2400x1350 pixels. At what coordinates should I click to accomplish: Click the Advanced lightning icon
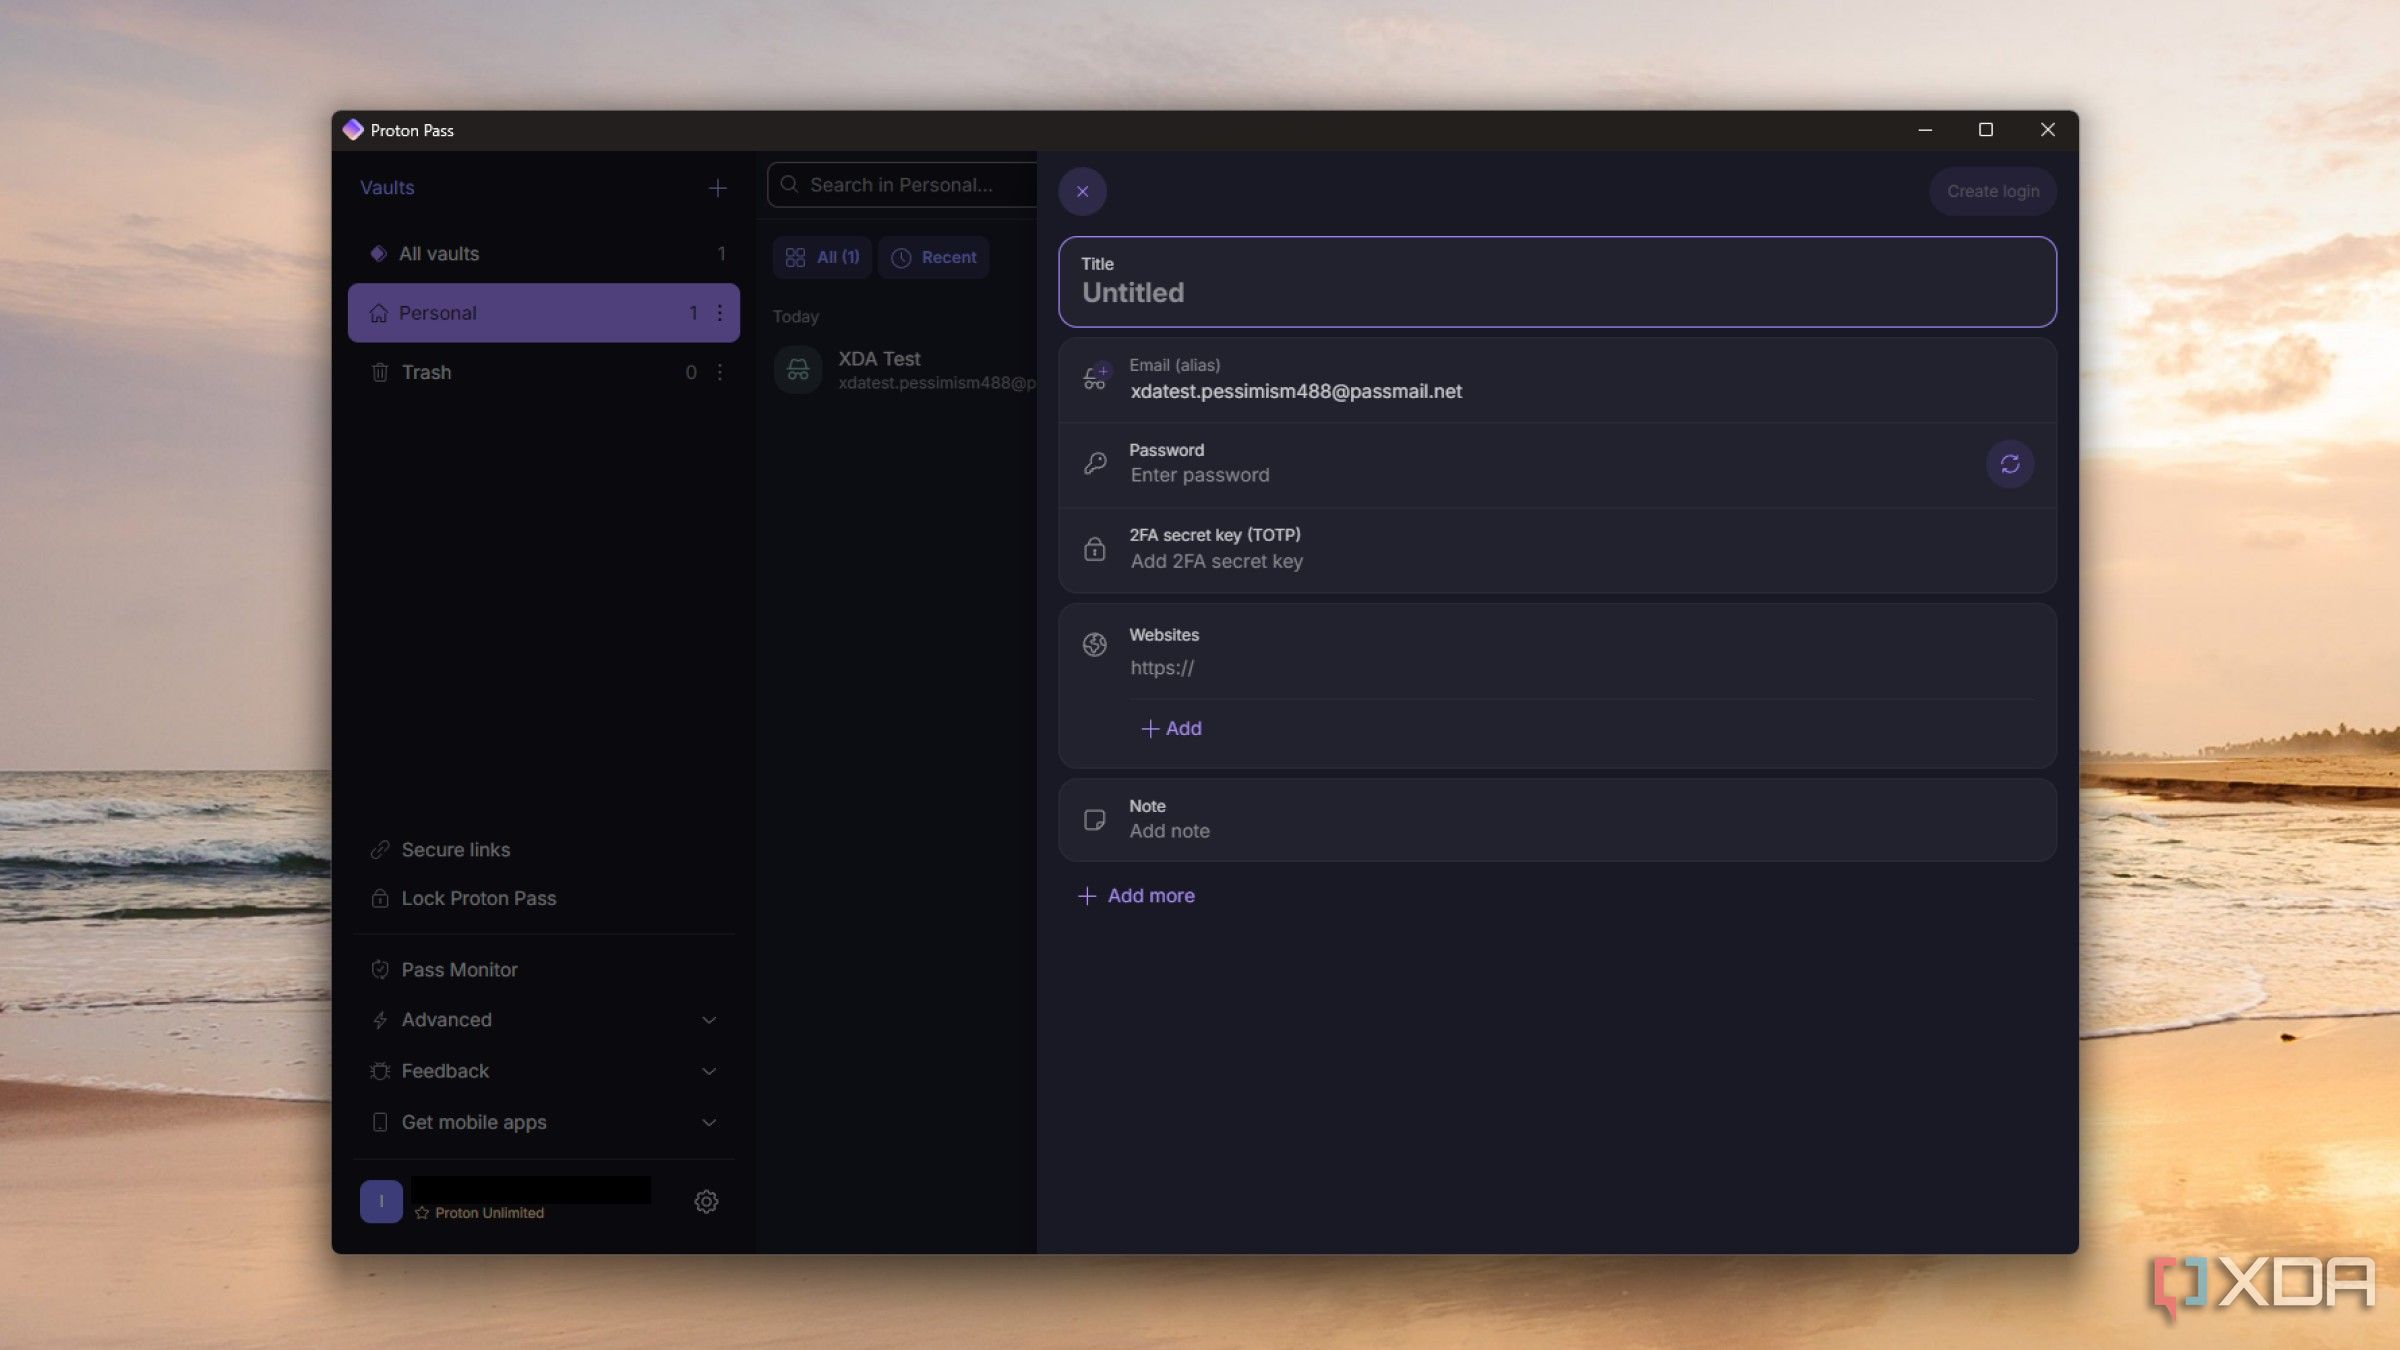(x=380, y=1020)
